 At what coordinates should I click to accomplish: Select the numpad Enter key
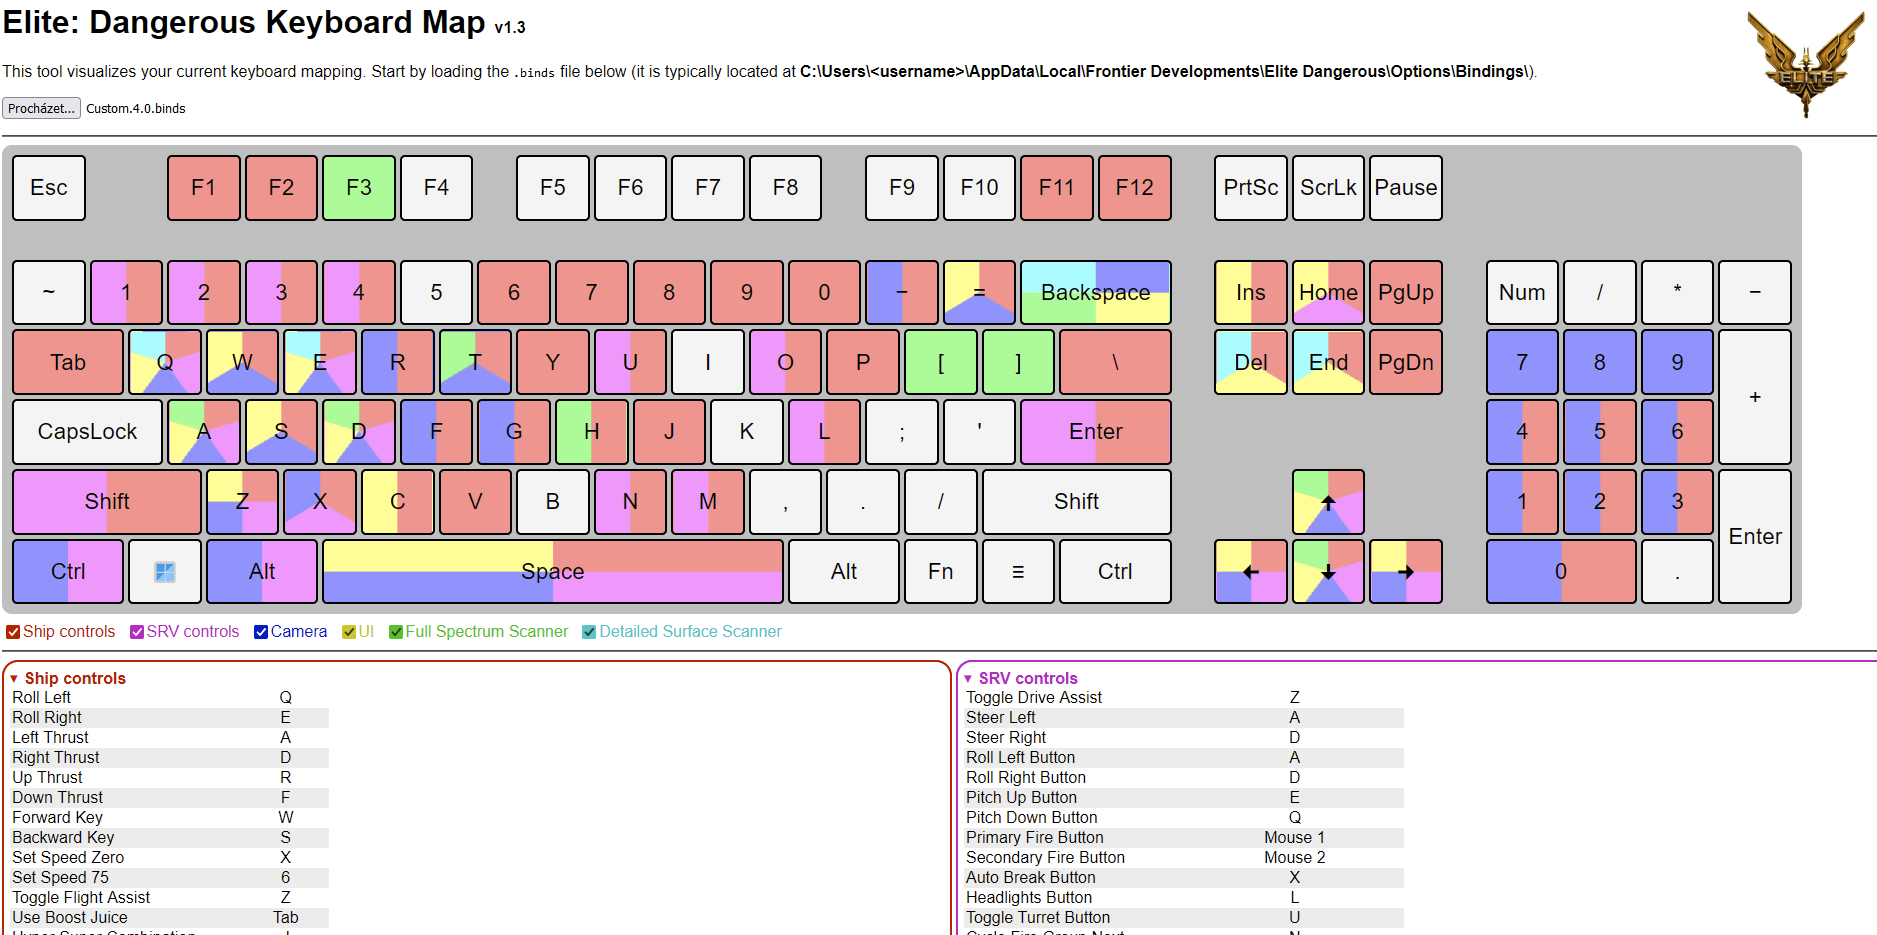coord(1755,536)
